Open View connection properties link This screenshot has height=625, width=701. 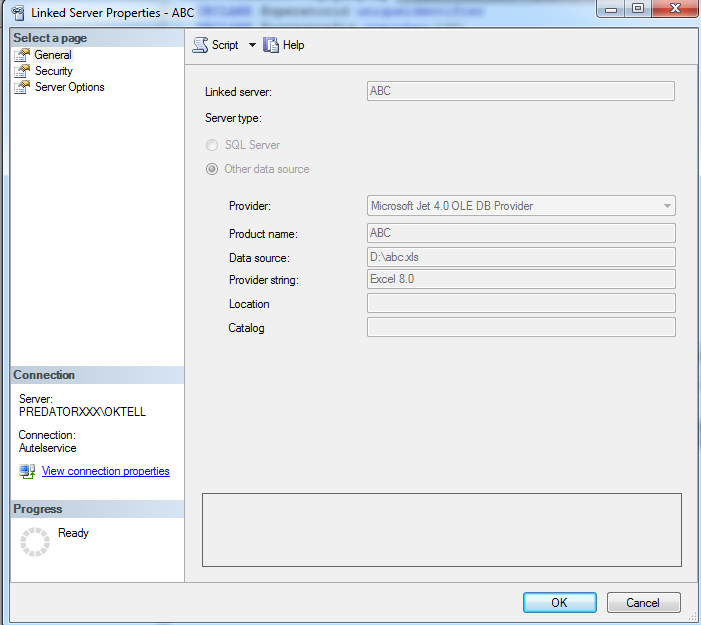[x=105, y=471]
